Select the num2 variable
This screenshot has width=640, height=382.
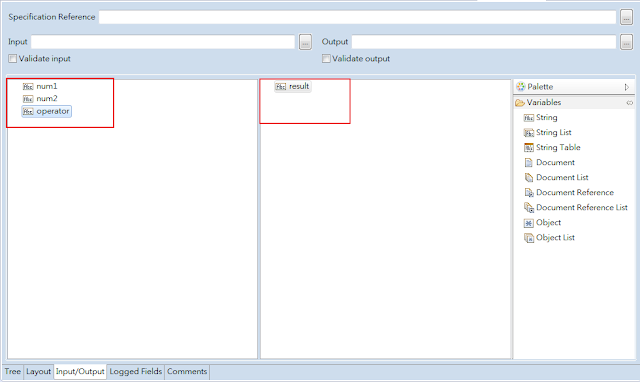(40, 99)
